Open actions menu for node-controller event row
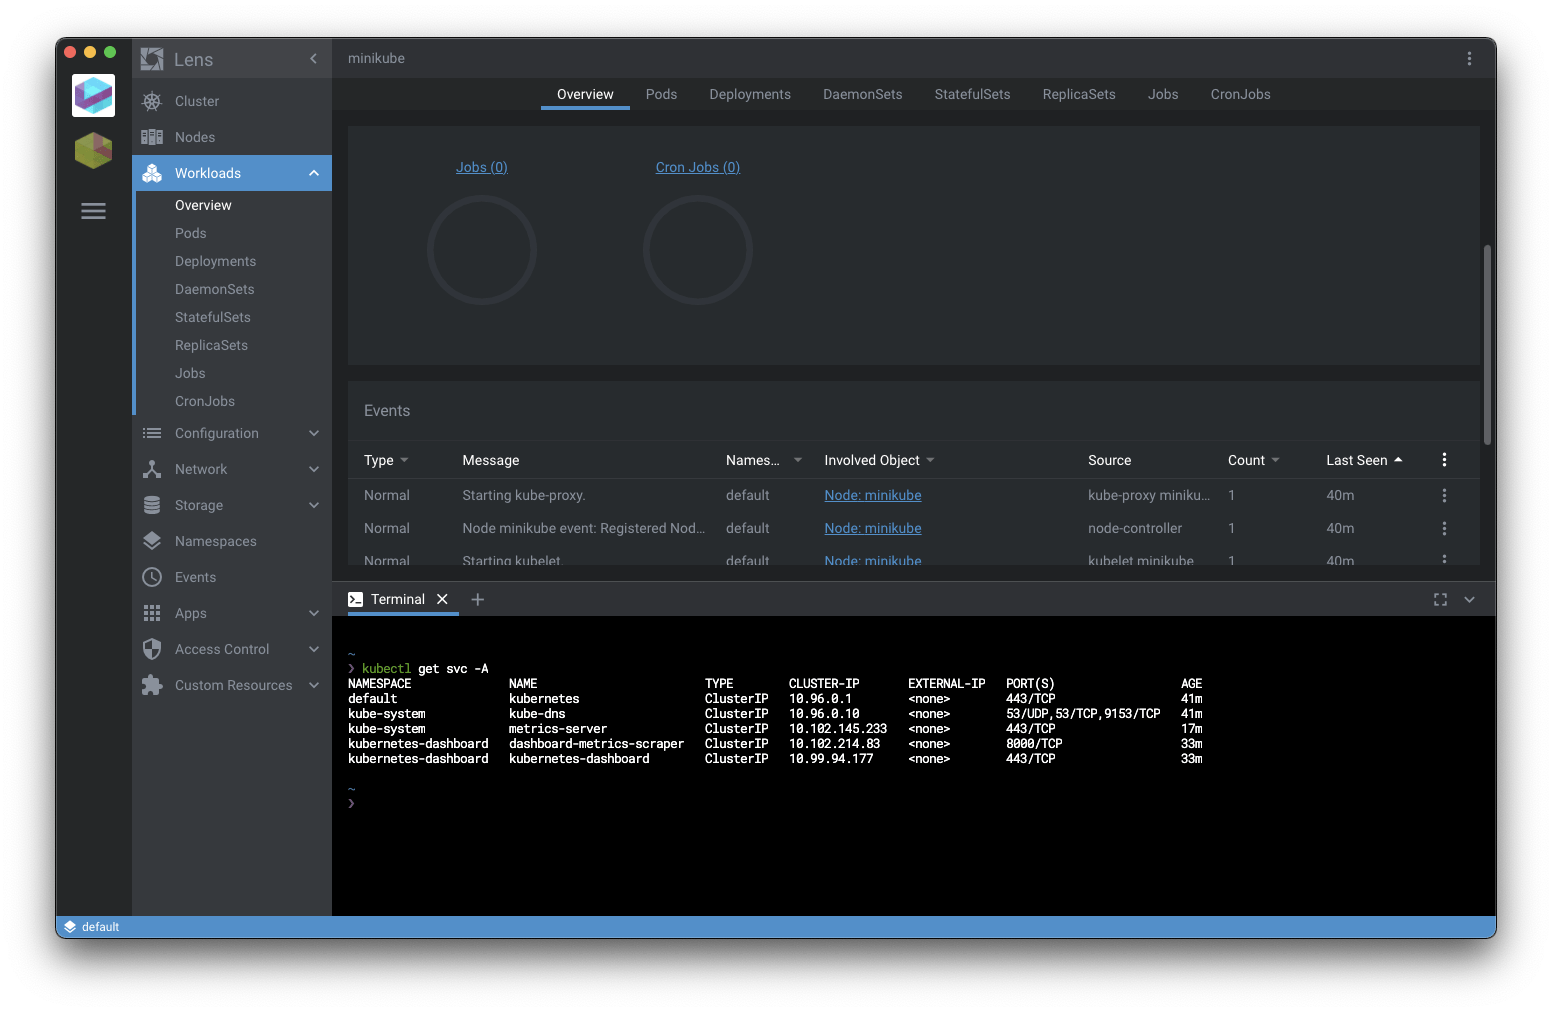 click(1444, 528)
